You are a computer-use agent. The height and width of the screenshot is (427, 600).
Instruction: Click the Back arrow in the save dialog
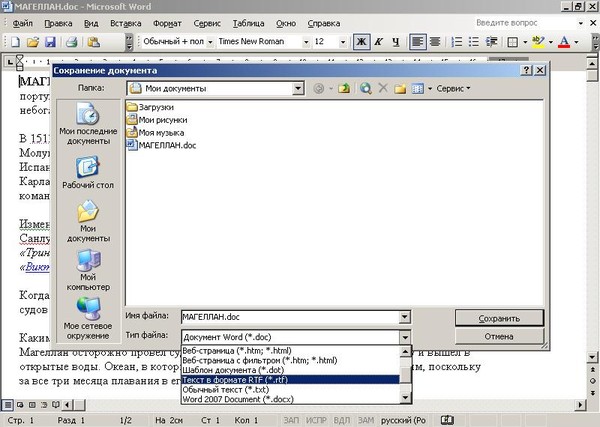[318, 89]
